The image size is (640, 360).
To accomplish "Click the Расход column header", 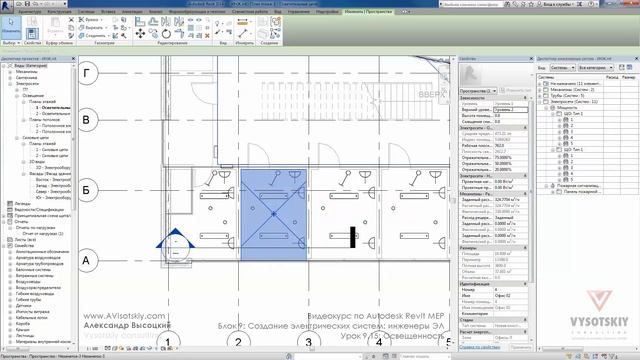I will 611,77.
